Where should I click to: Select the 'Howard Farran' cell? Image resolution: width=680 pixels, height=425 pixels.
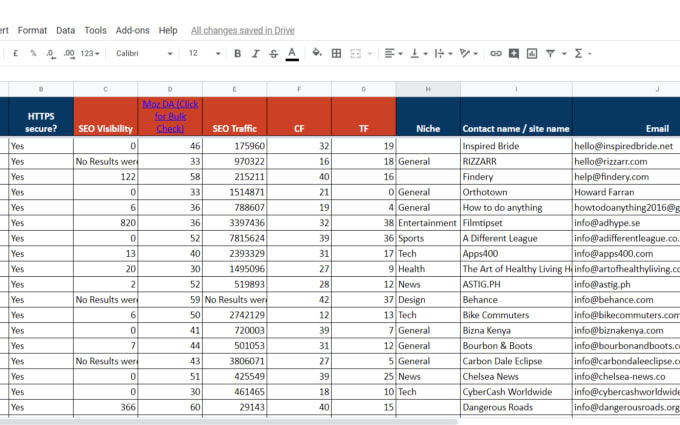click(626, 192)
